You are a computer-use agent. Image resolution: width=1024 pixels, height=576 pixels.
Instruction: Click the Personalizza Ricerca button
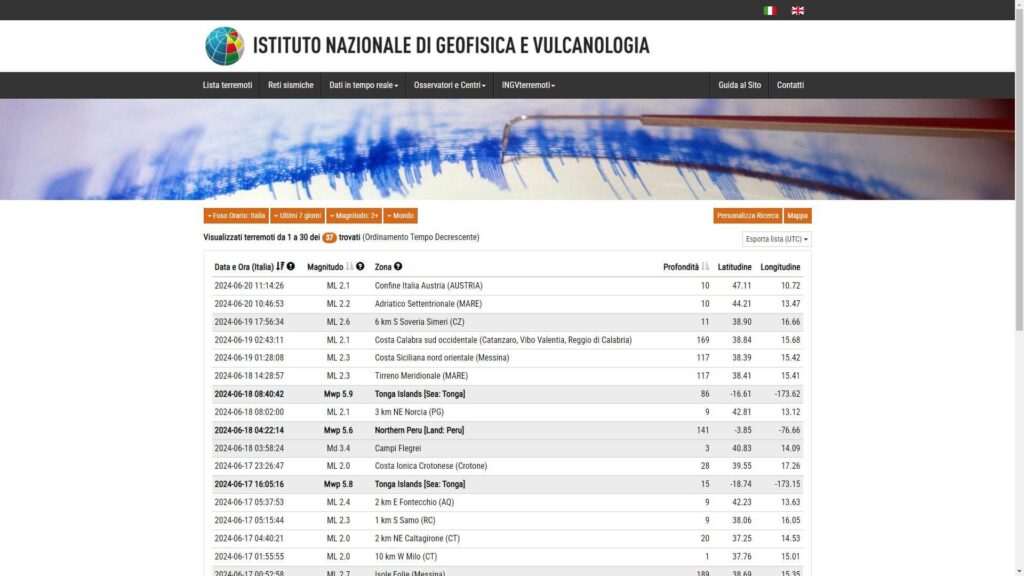(747, 216)
